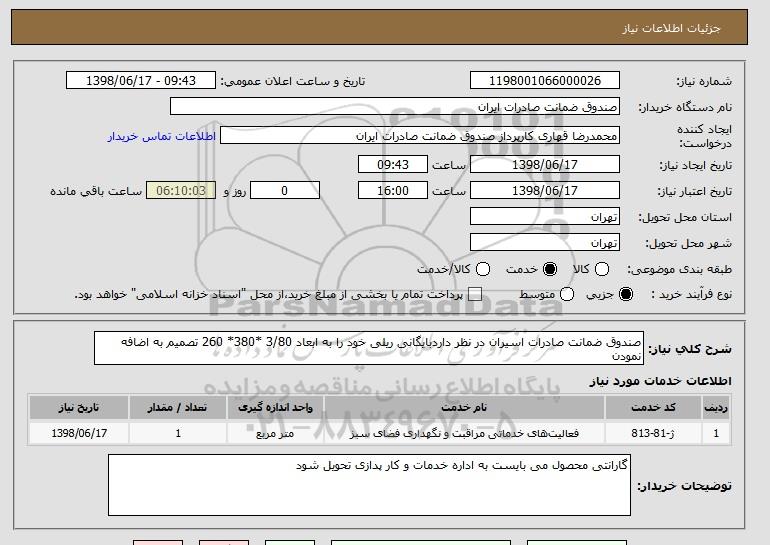Click the نام خدمت column header
This screenshot has height=545, width=770.
[464, 408]
